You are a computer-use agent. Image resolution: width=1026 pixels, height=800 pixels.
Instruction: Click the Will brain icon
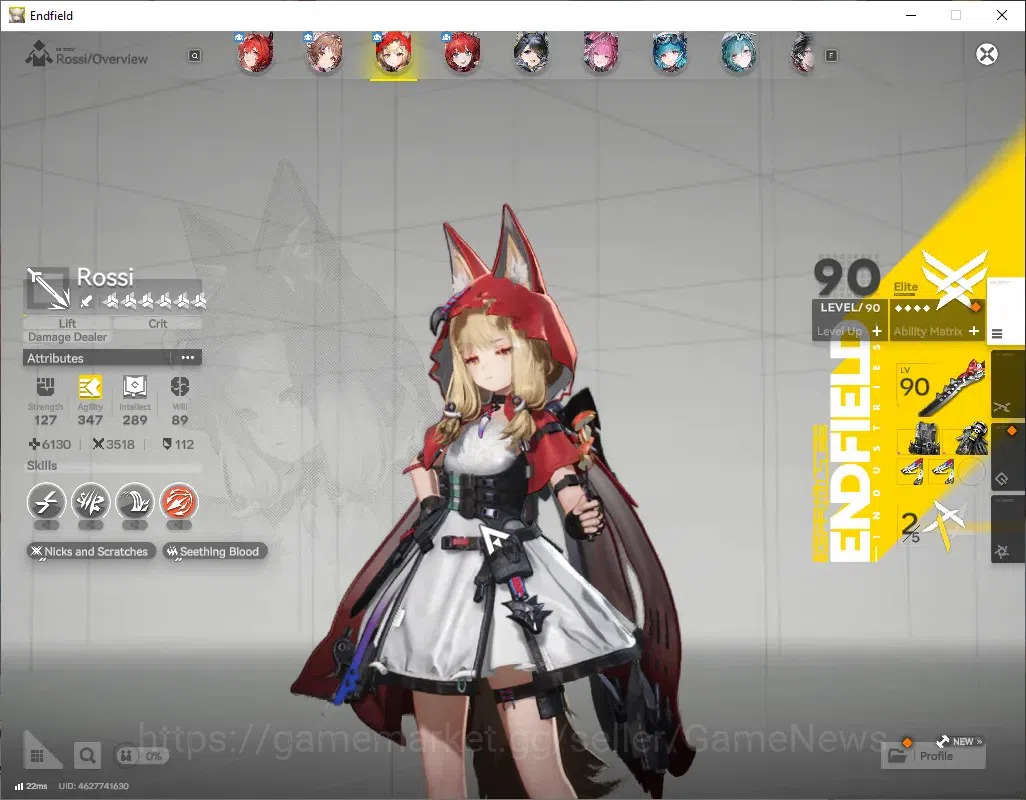(x=179, y=387)
